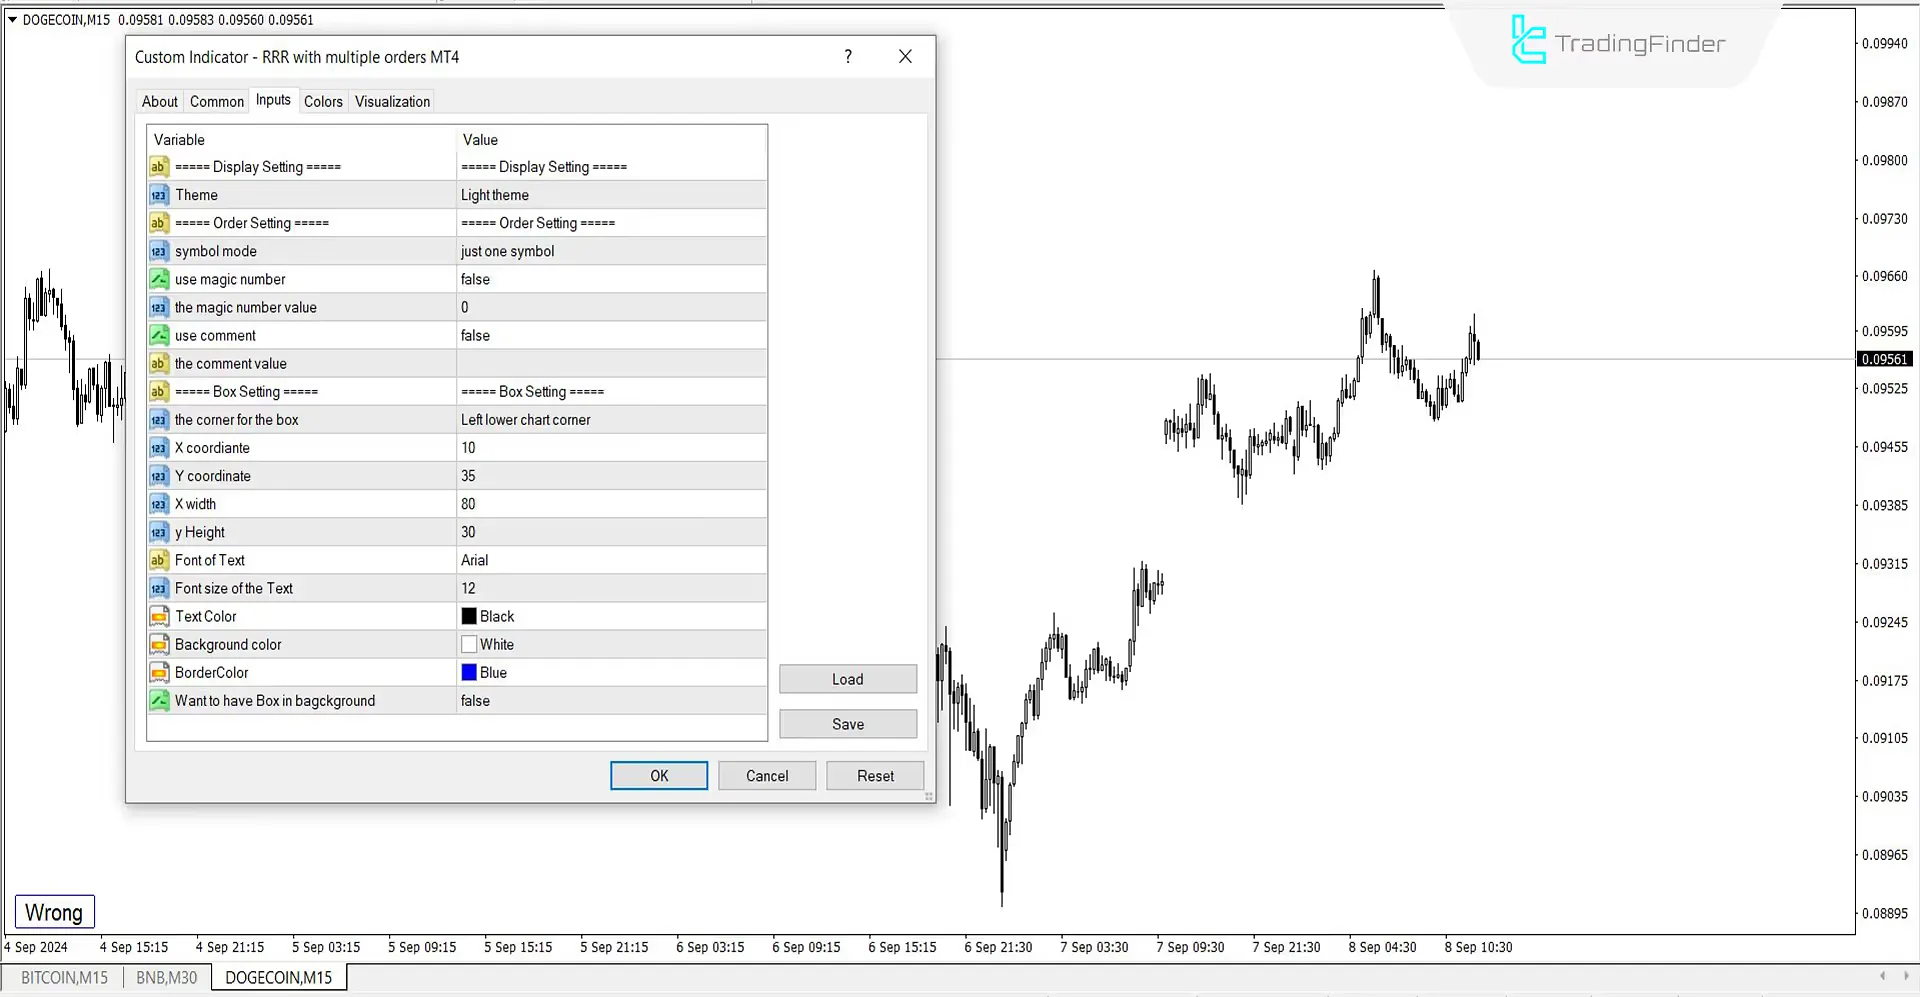Switch to the Colors tab
The image size is (1920, 997).
pos(322,100)
